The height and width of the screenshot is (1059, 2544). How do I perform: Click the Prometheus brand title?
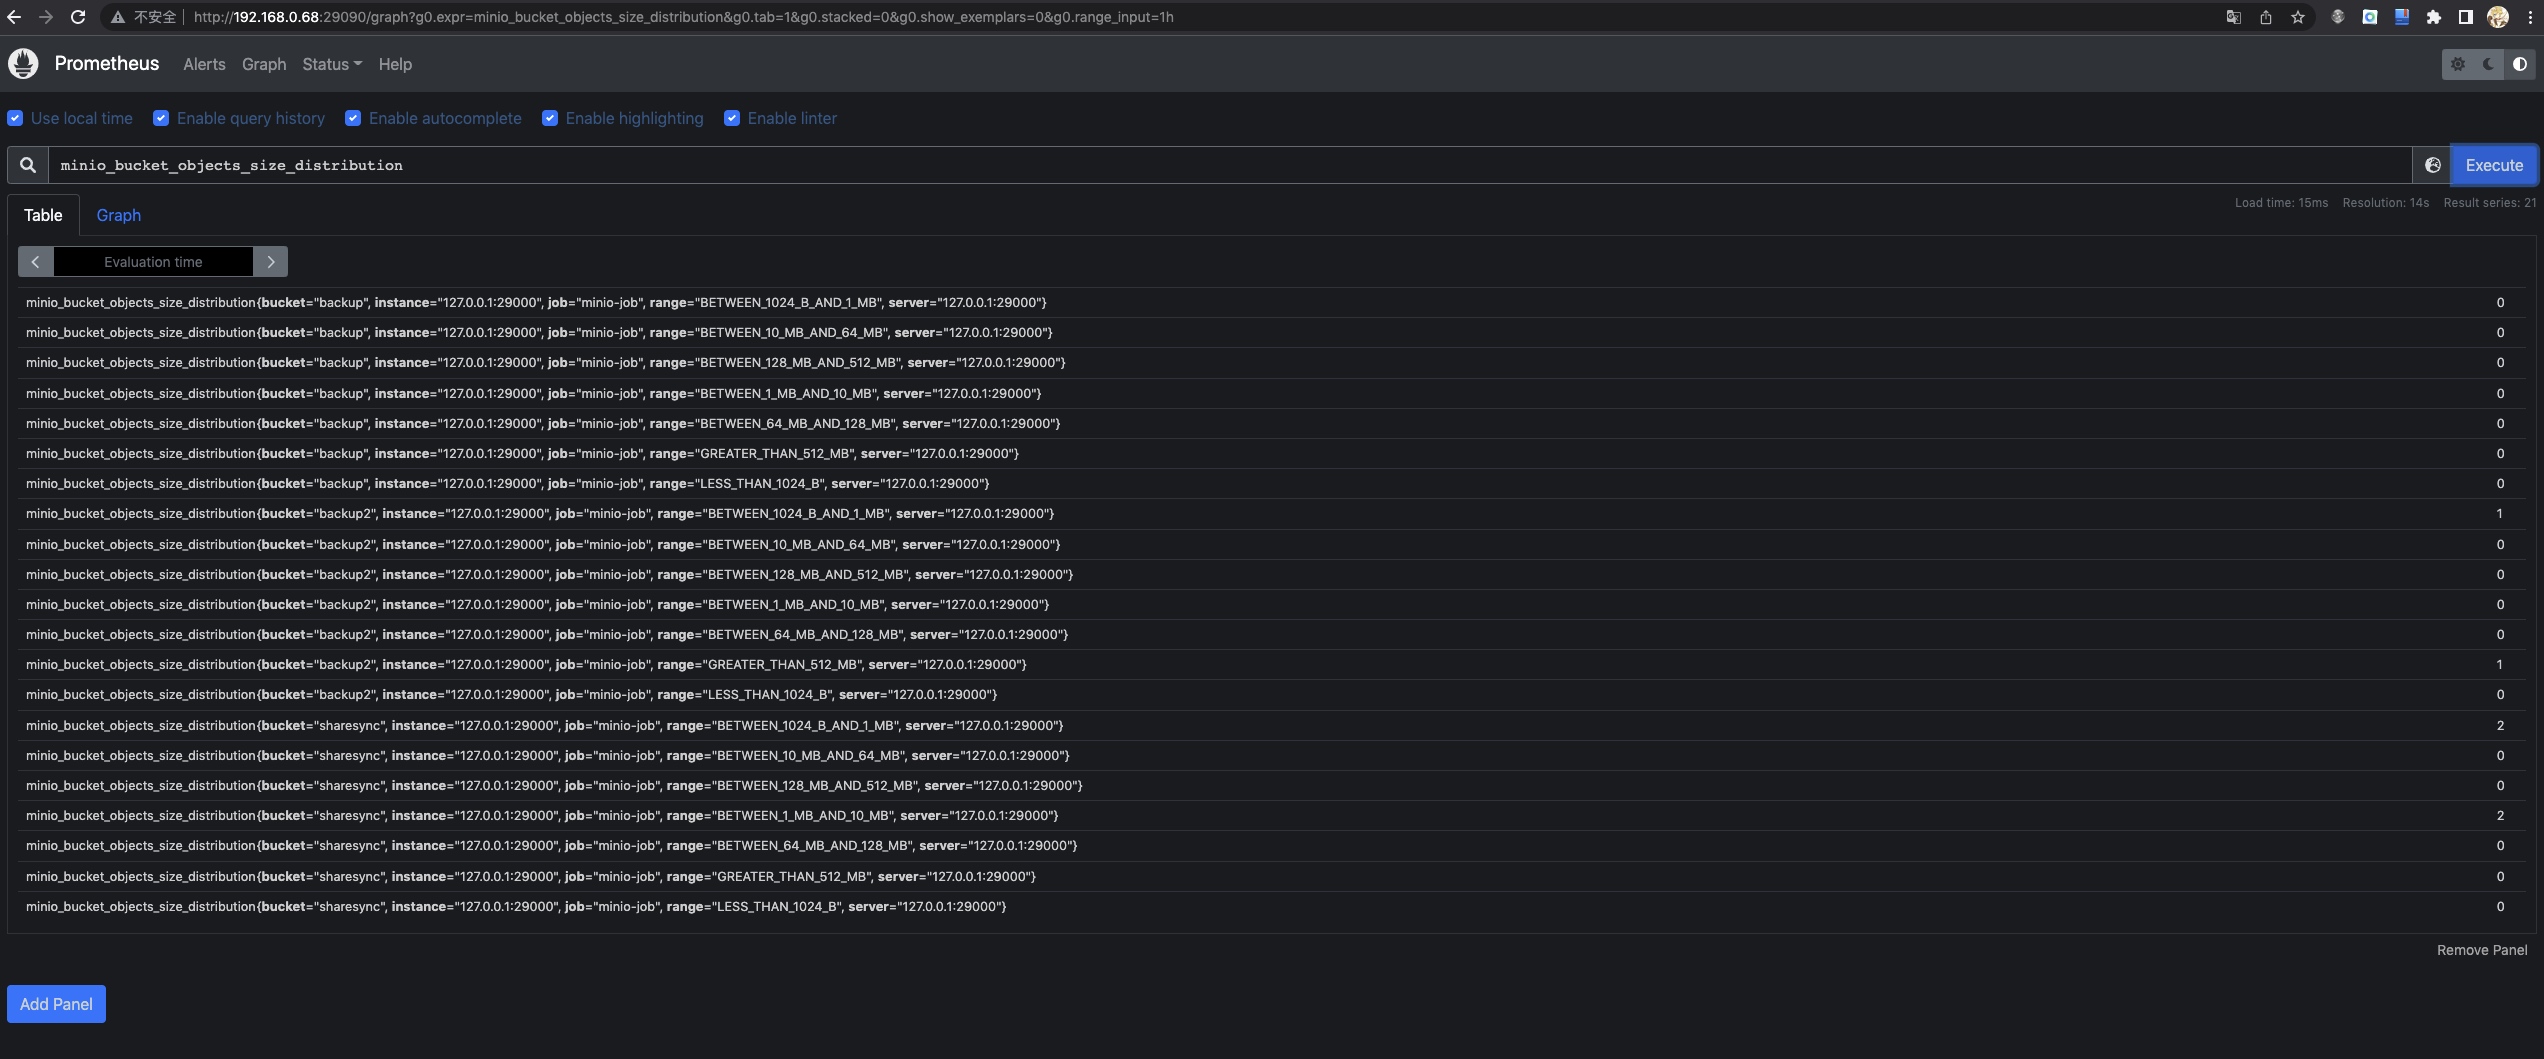[x=107, y=63]
